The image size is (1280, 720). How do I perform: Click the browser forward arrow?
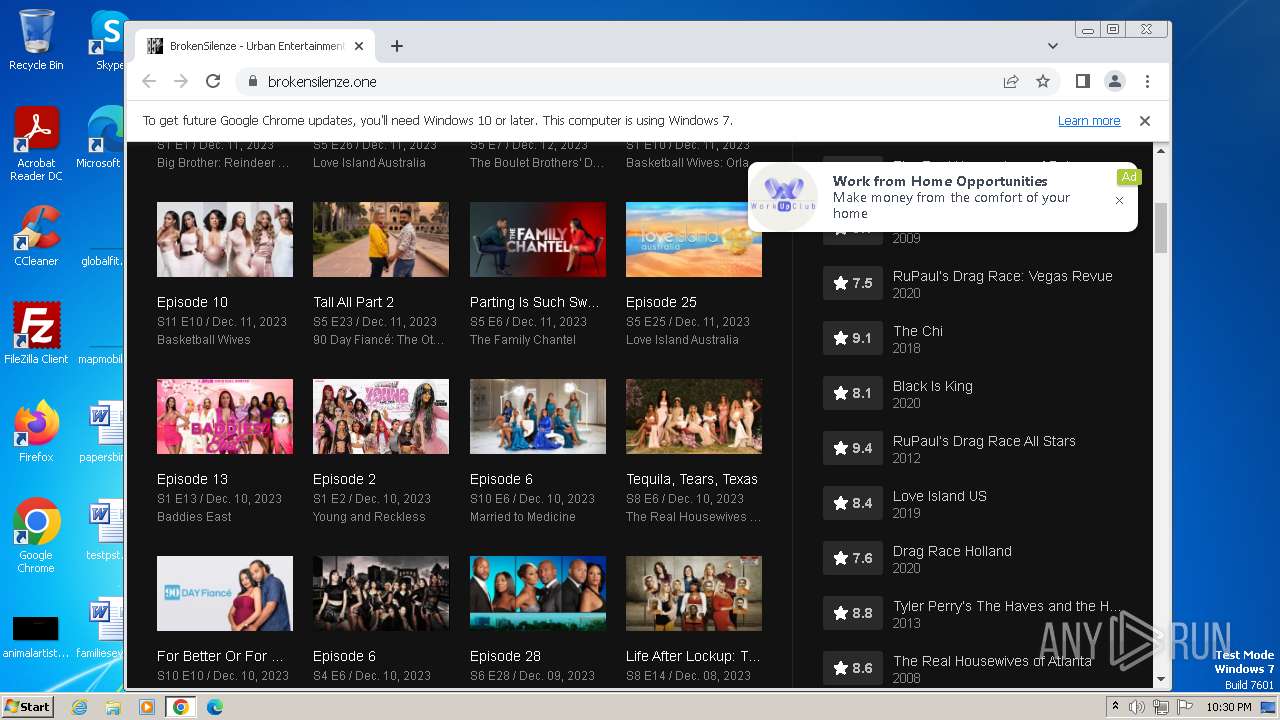[181, 81]
